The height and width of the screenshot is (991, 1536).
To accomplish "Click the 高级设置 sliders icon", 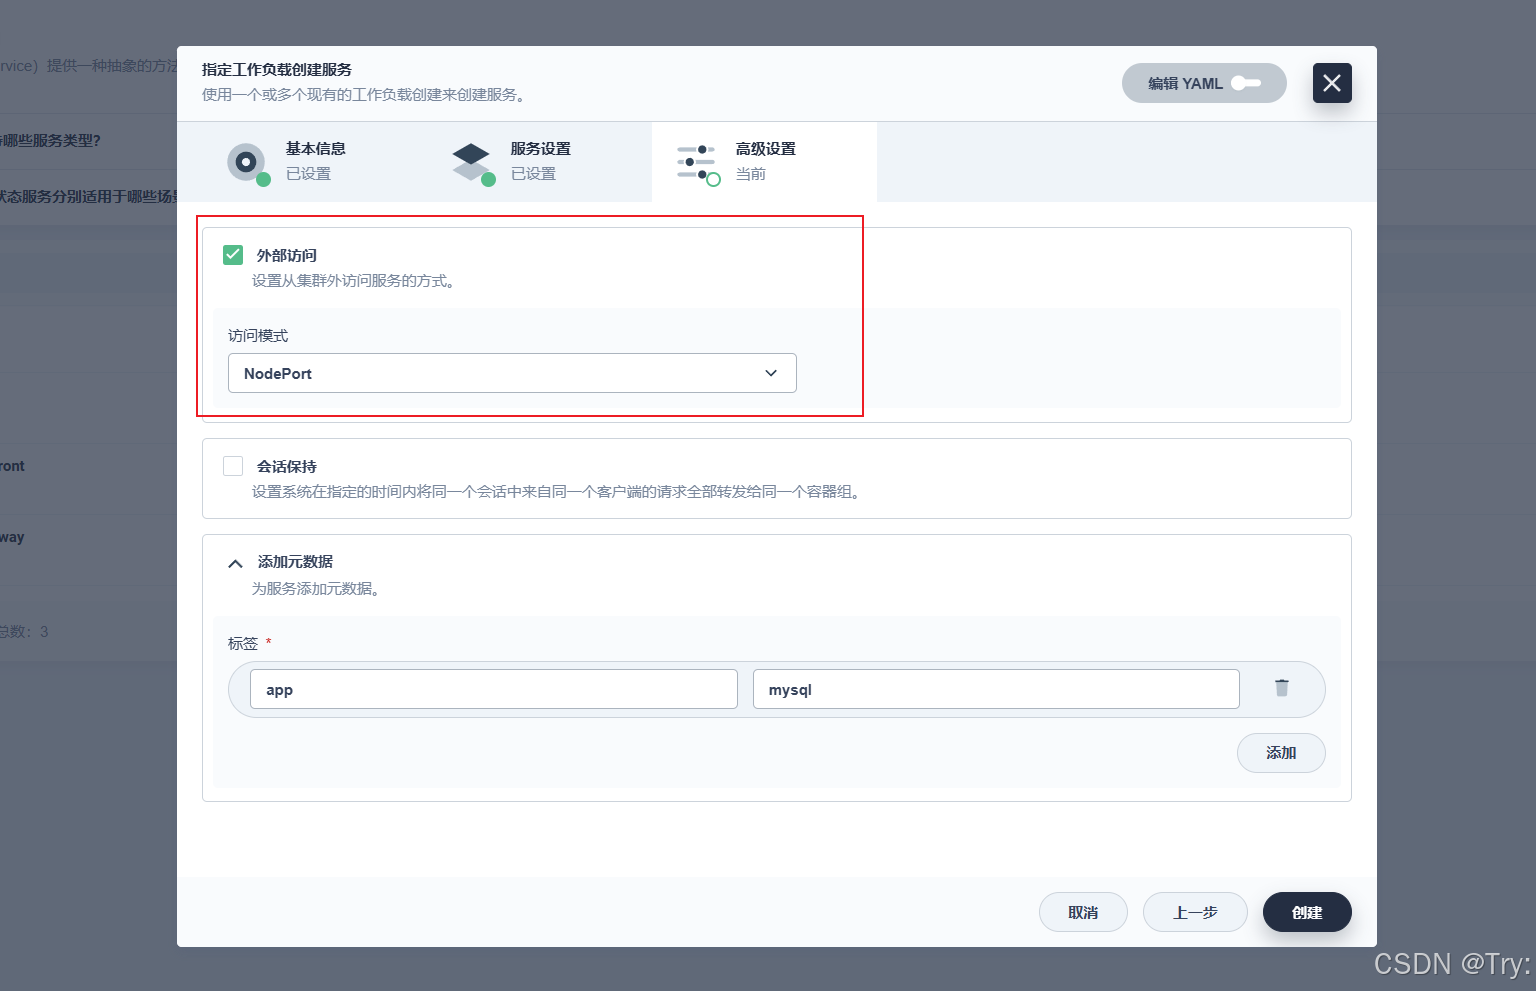I will pyautogui.click(x=696, y=161).
